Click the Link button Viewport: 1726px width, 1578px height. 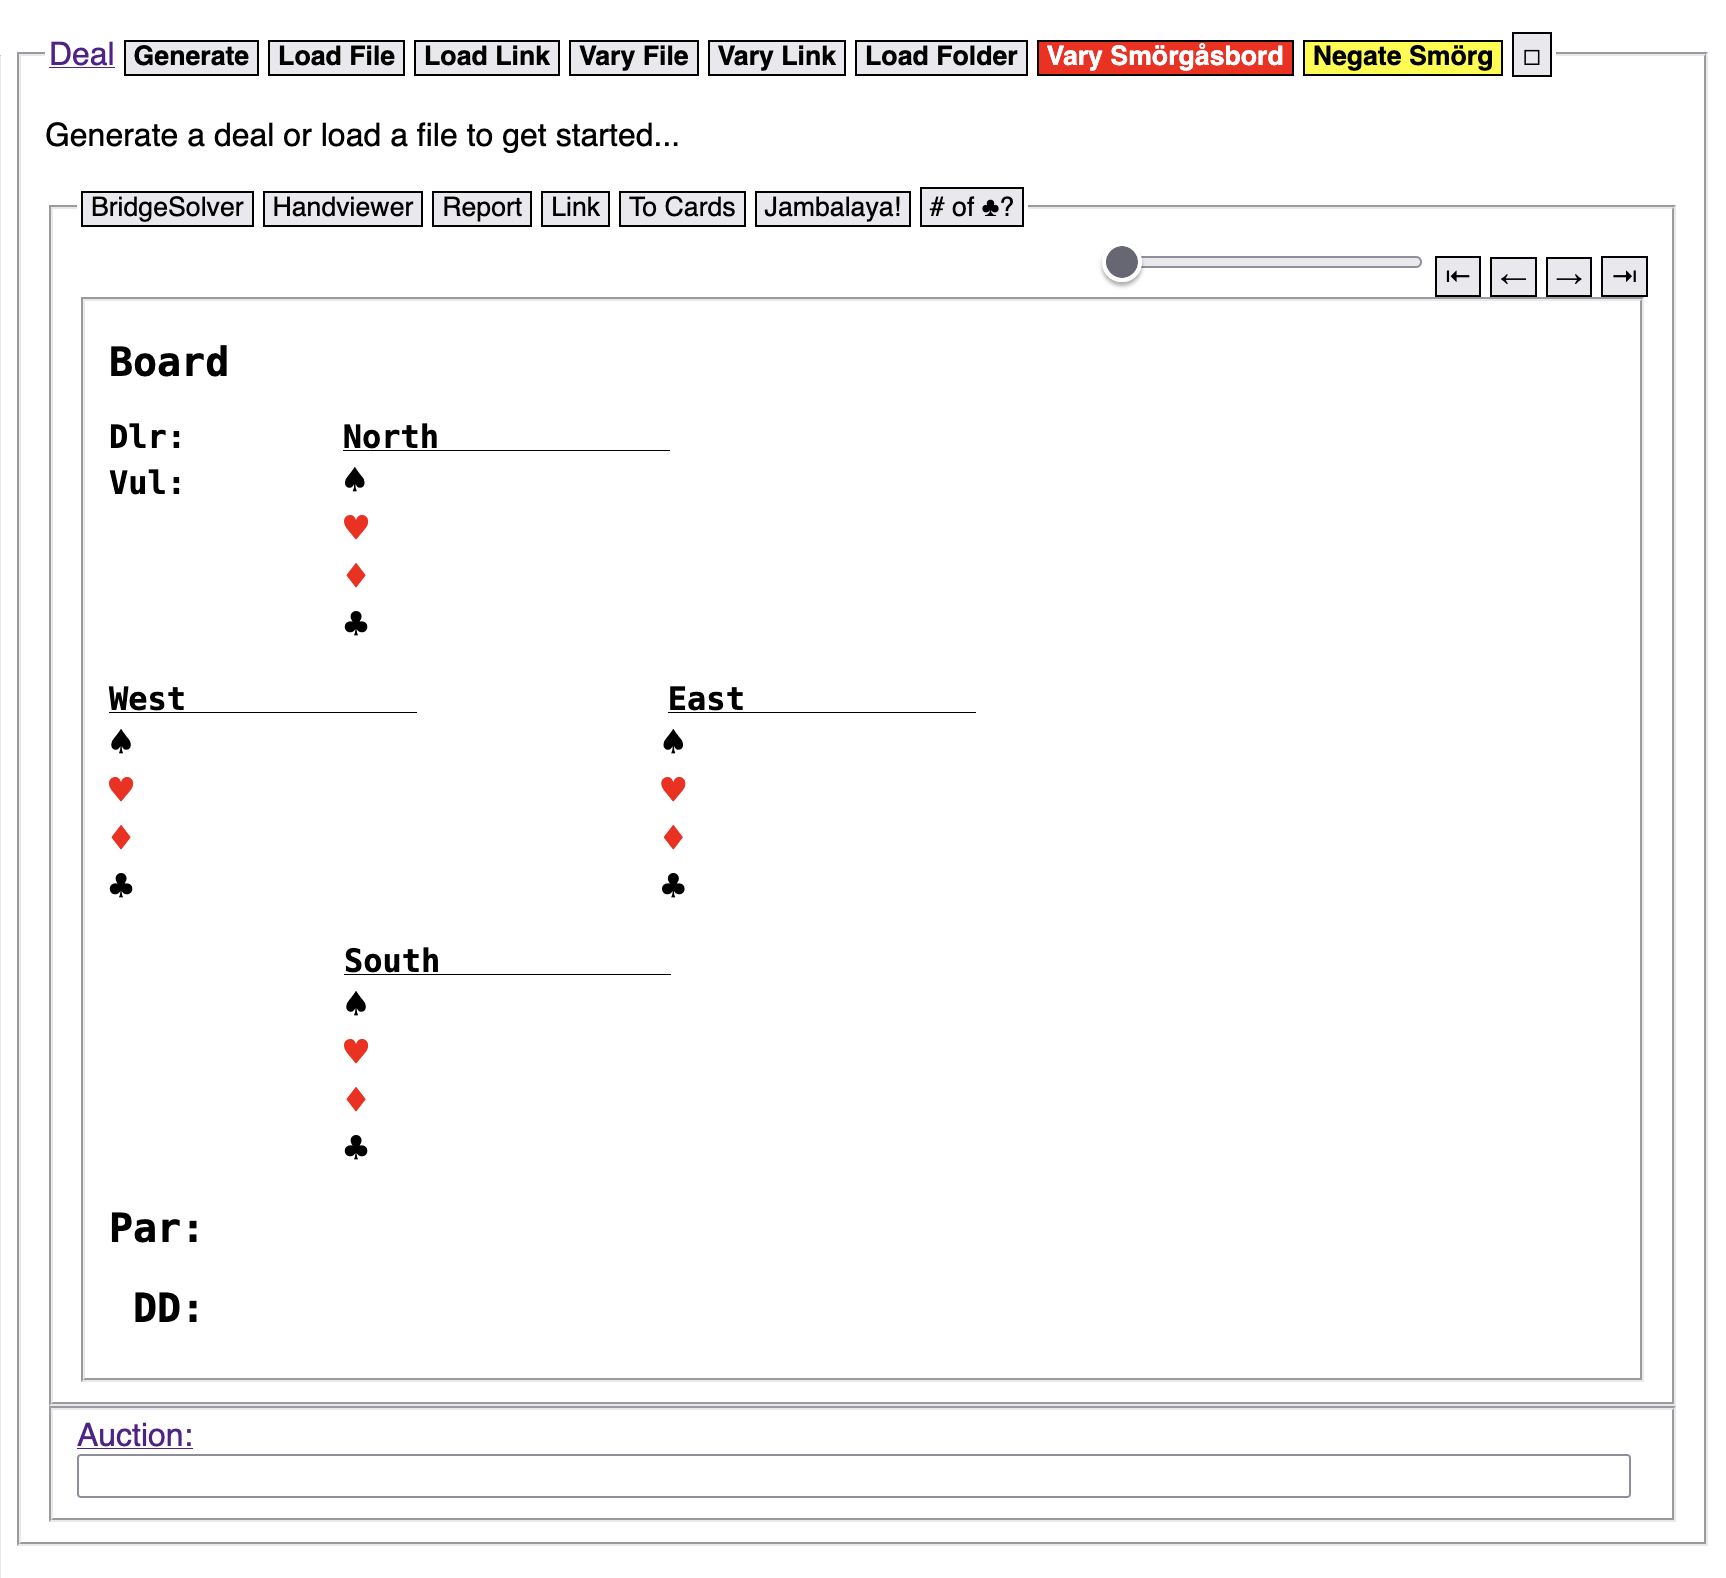tap(575, 208)
